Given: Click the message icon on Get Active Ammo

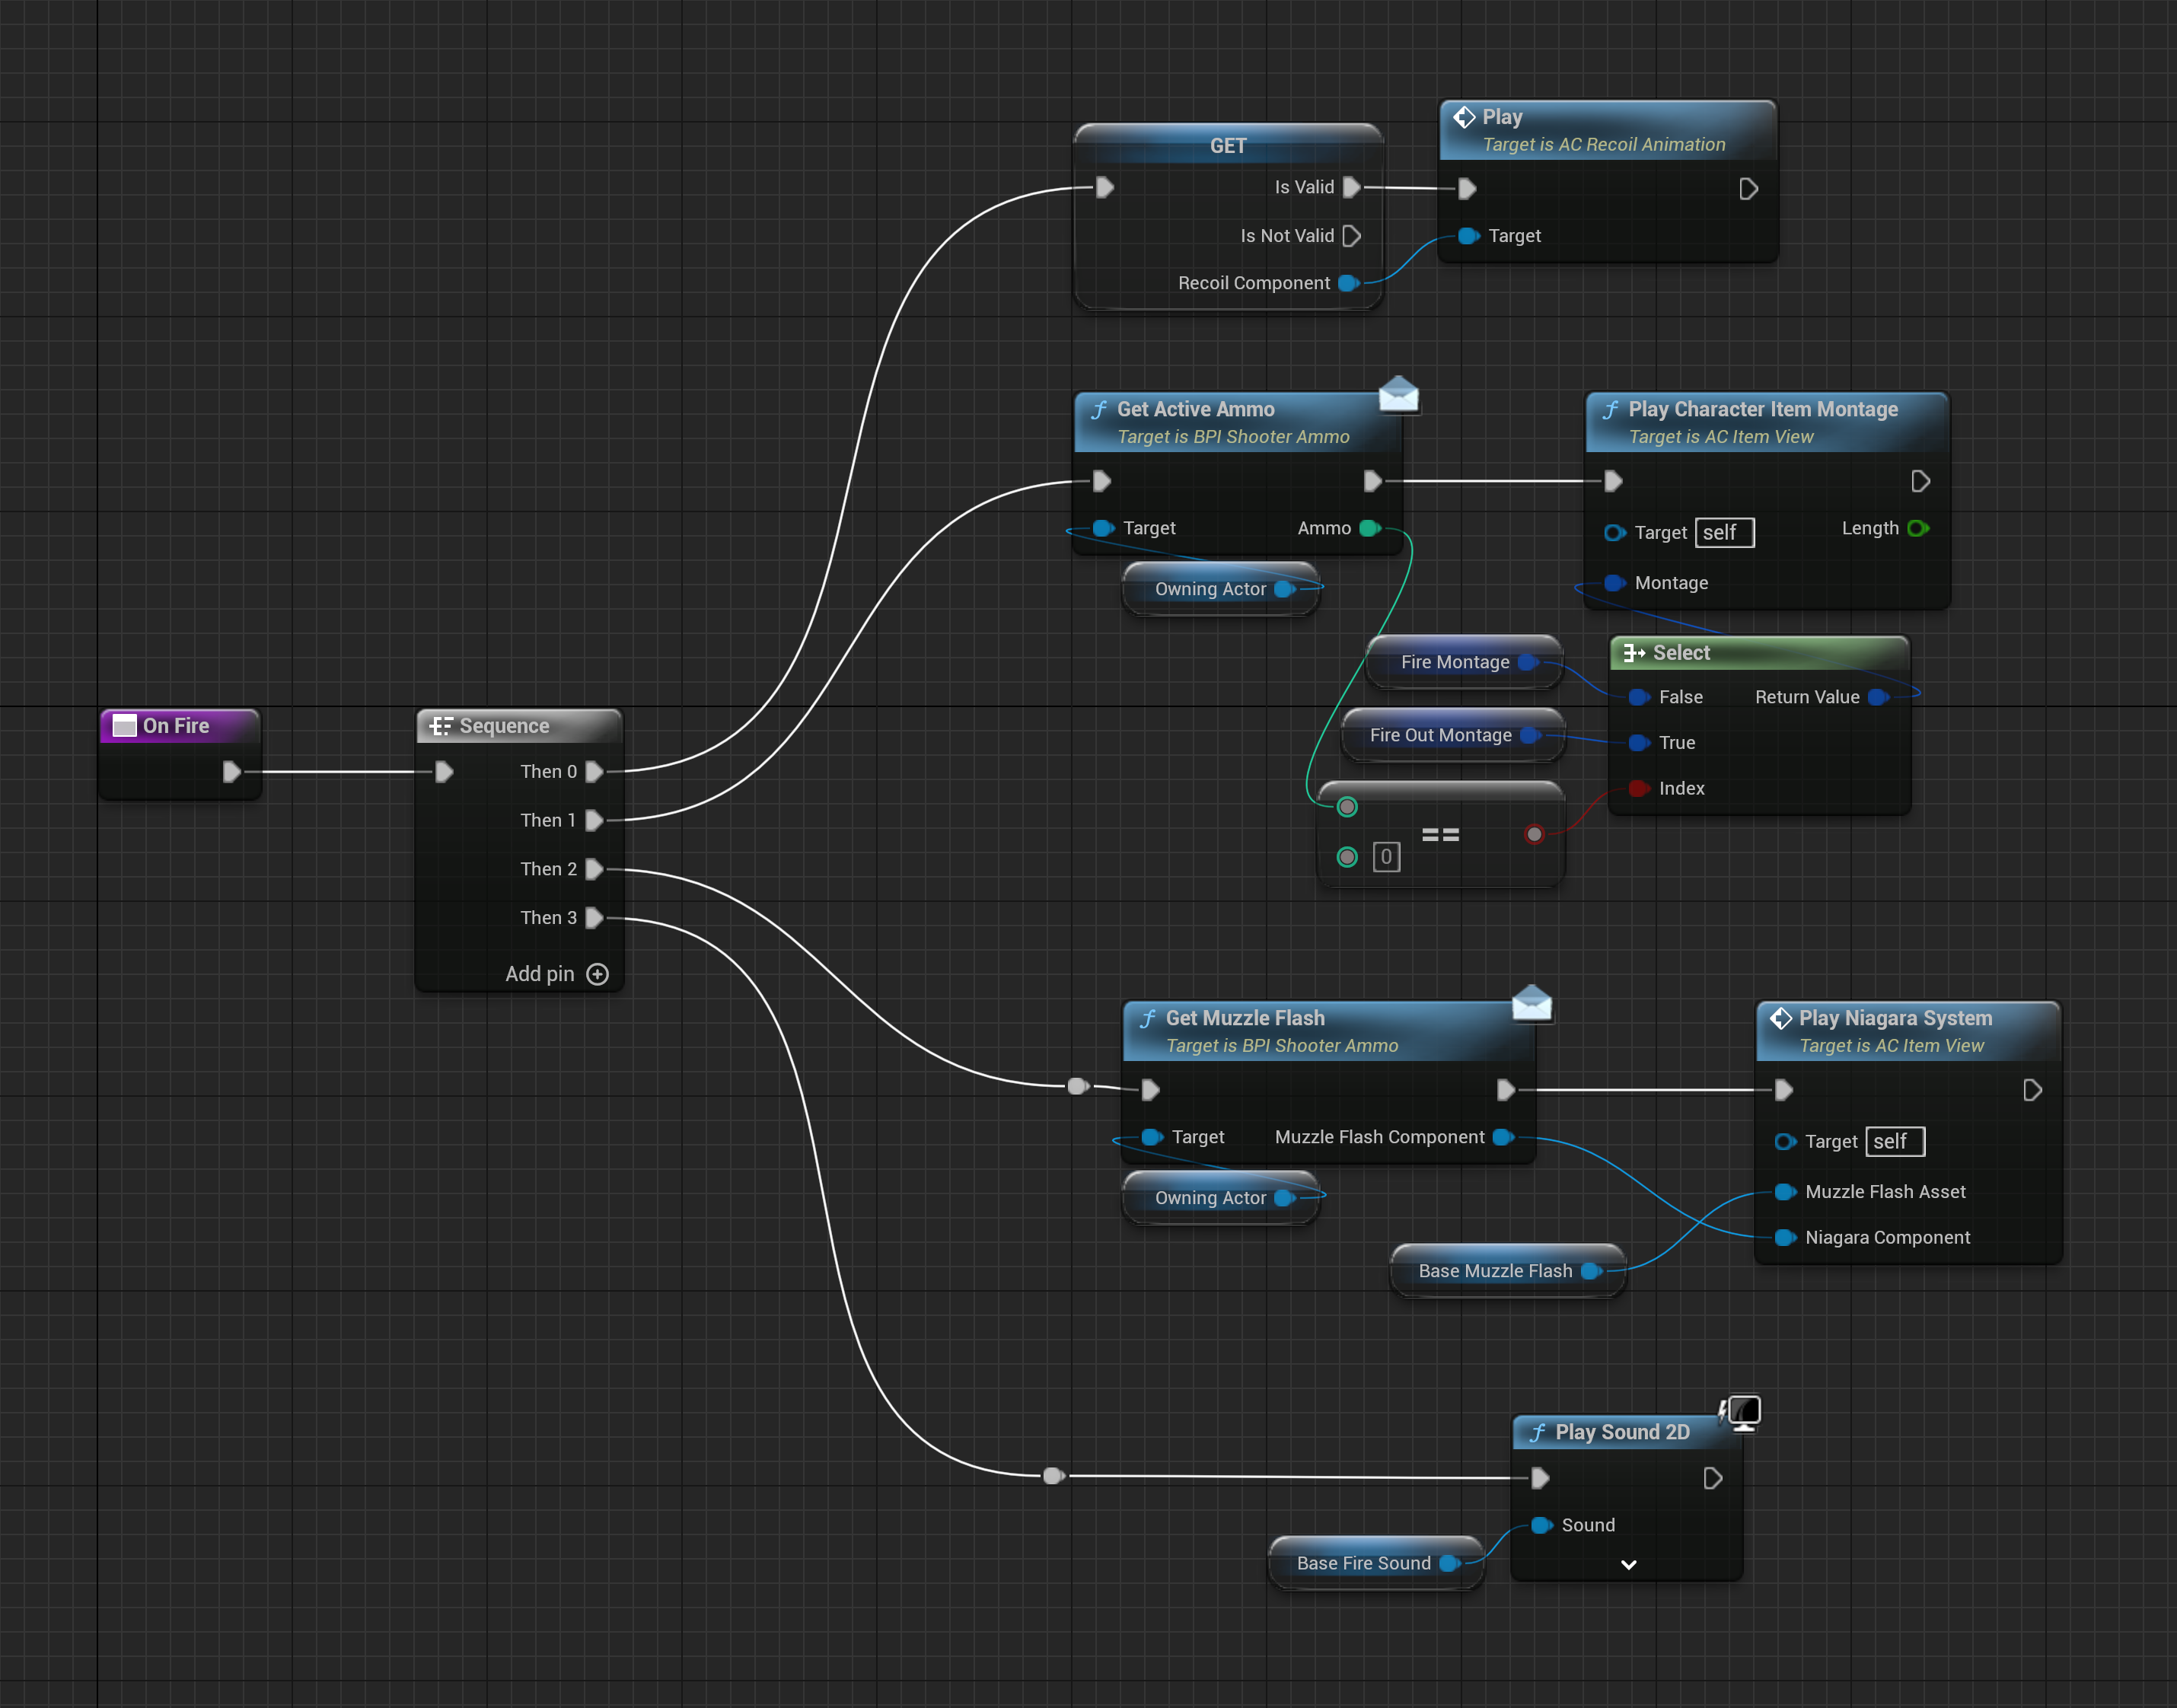Looking at the screenshot, I should coord(1399,395).
